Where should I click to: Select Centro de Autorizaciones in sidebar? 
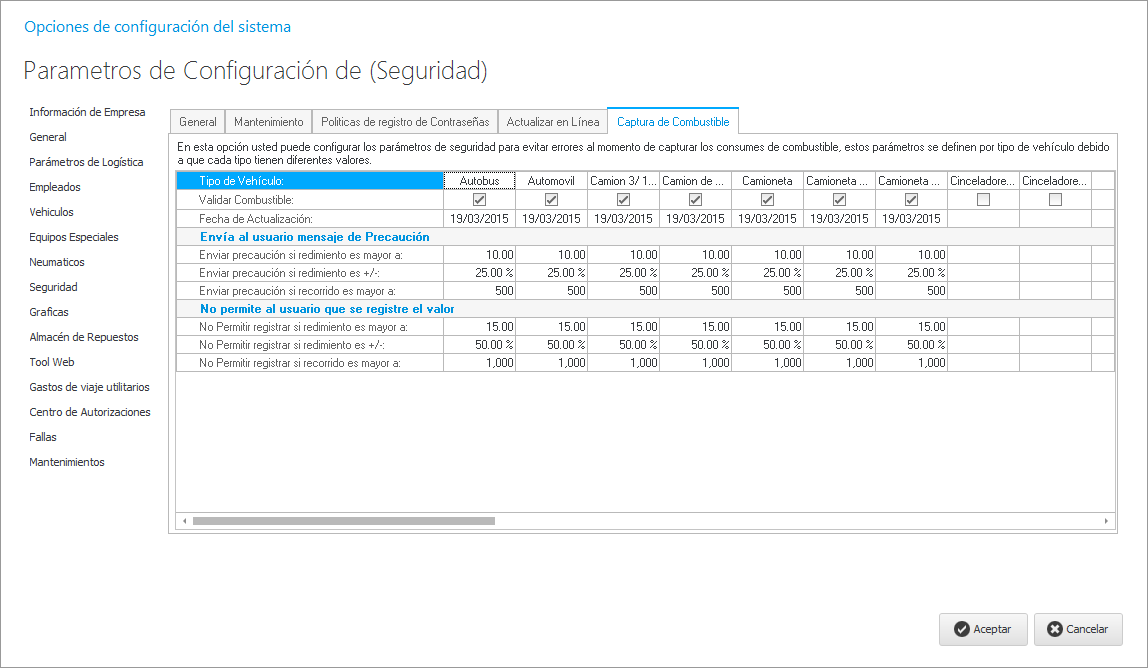[90, 412]
